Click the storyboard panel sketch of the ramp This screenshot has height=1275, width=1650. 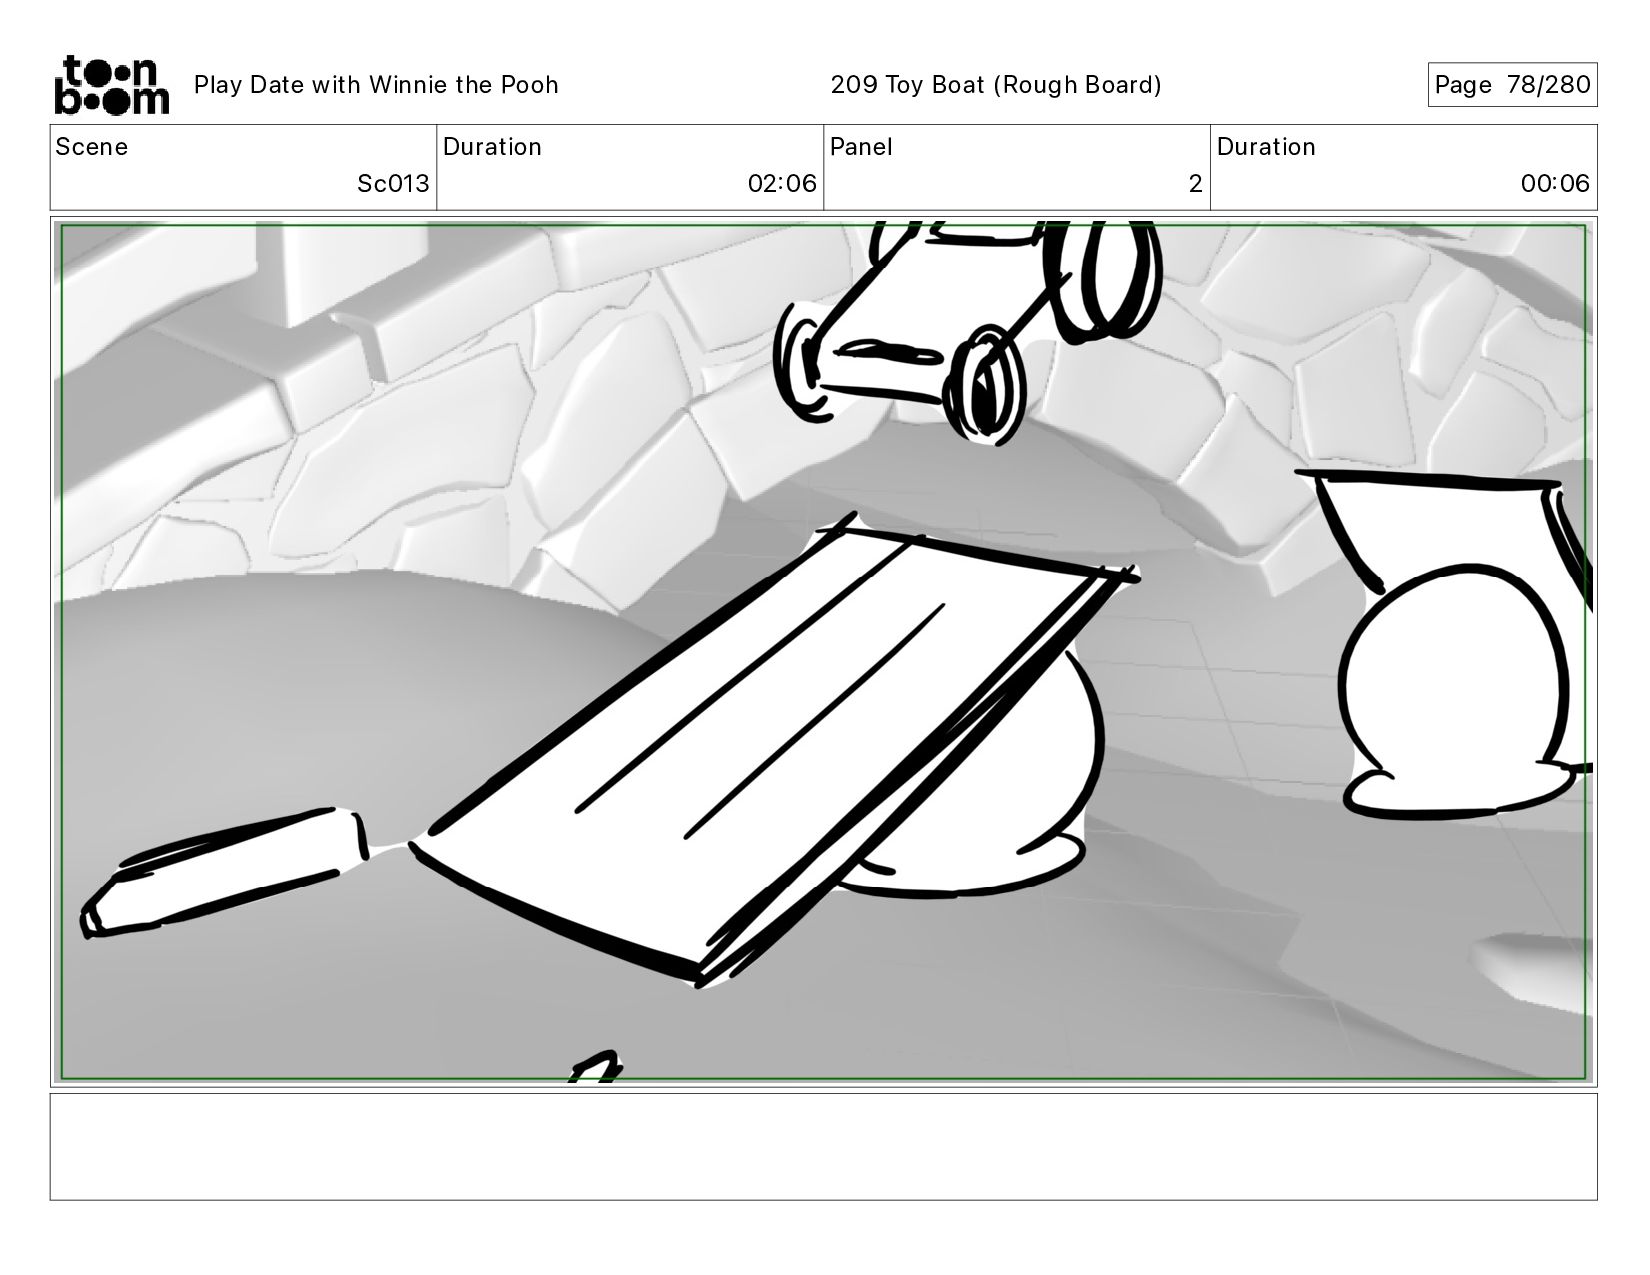point(823,652)
